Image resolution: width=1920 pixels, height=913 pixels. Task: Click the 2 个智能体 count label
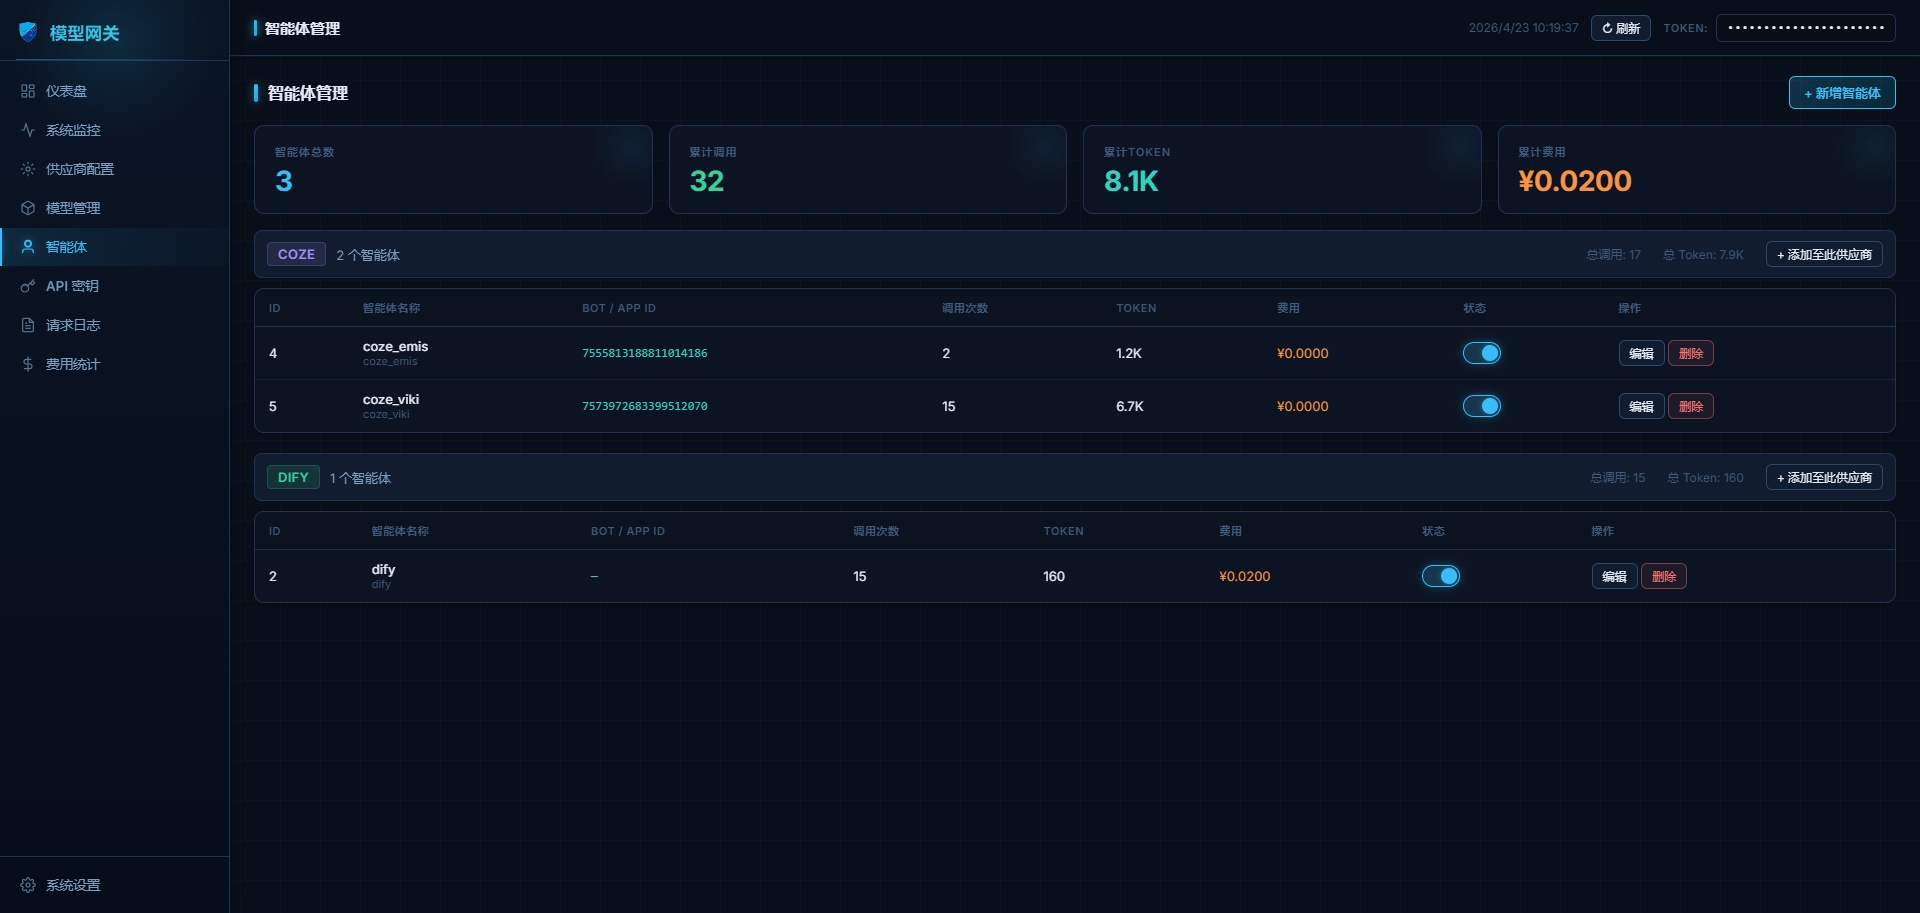click(368, 255)
